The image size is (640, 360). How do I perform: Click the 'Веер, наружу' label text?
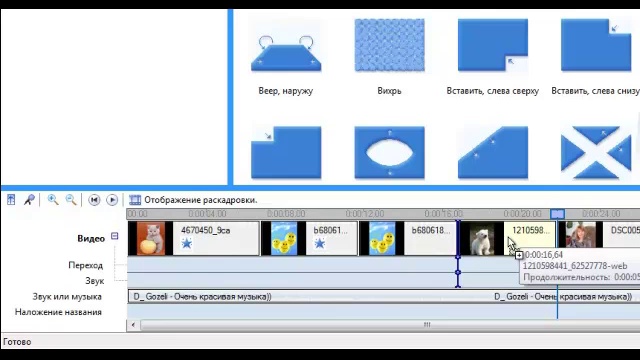click(286, 91)
